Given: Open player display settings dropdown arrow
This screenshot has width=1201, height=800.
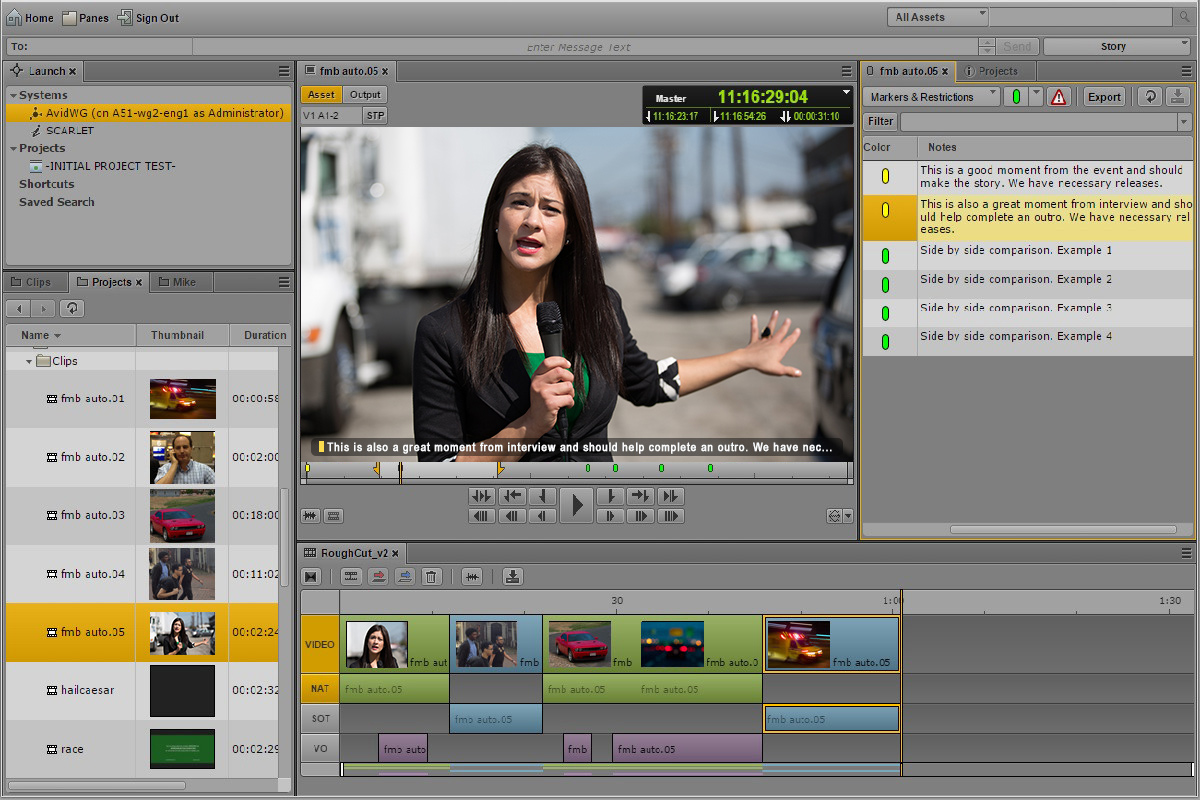Looking at the screenshot, I should pos(849,516).
